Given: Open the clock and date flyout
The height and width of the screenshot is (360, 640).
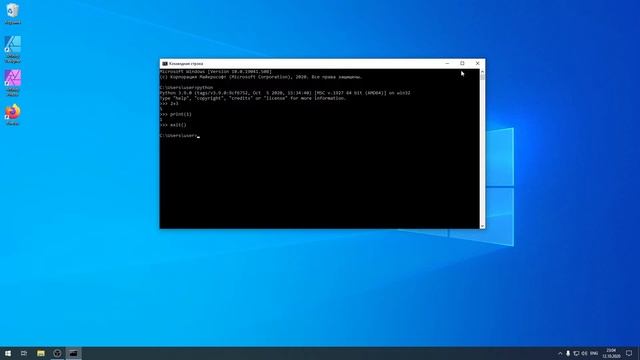Looking at the screenshot, I should [x=611, y=353].
